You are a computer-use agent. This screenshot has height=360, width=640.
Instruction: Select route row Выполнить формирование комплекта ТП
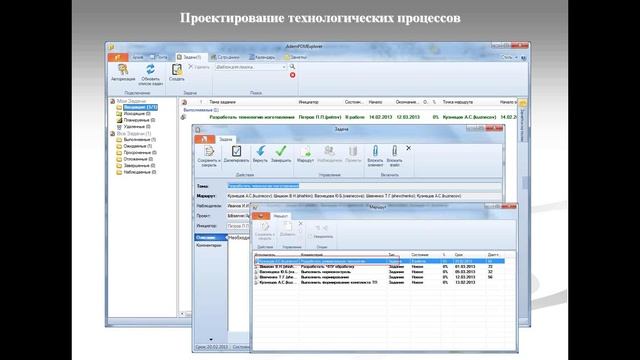pos(379,282)
